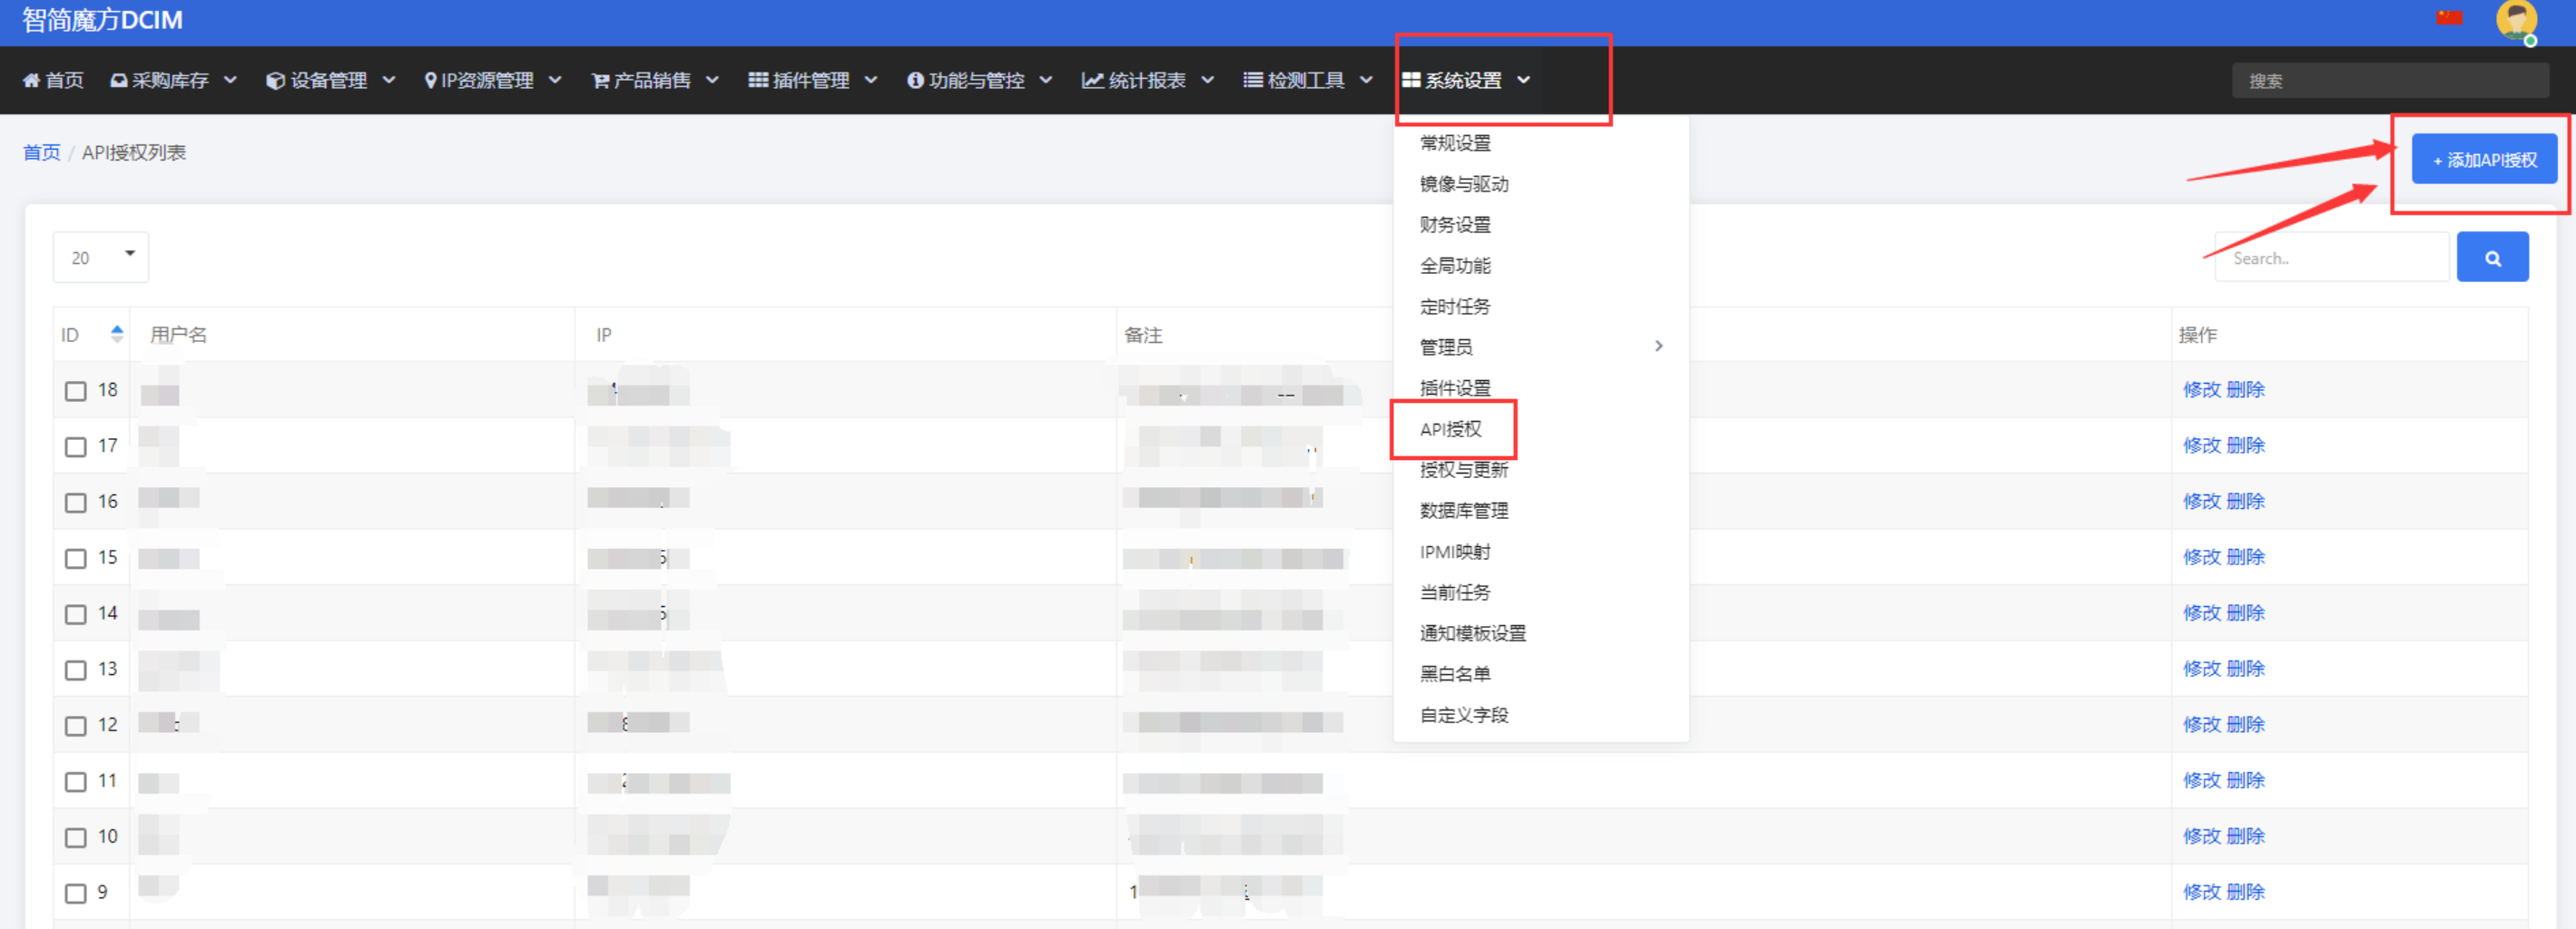2576x929 pixels.
Task: Select 黑白名单 from the settings menu
Action: pyautogui.click(x=1455, y=674)
